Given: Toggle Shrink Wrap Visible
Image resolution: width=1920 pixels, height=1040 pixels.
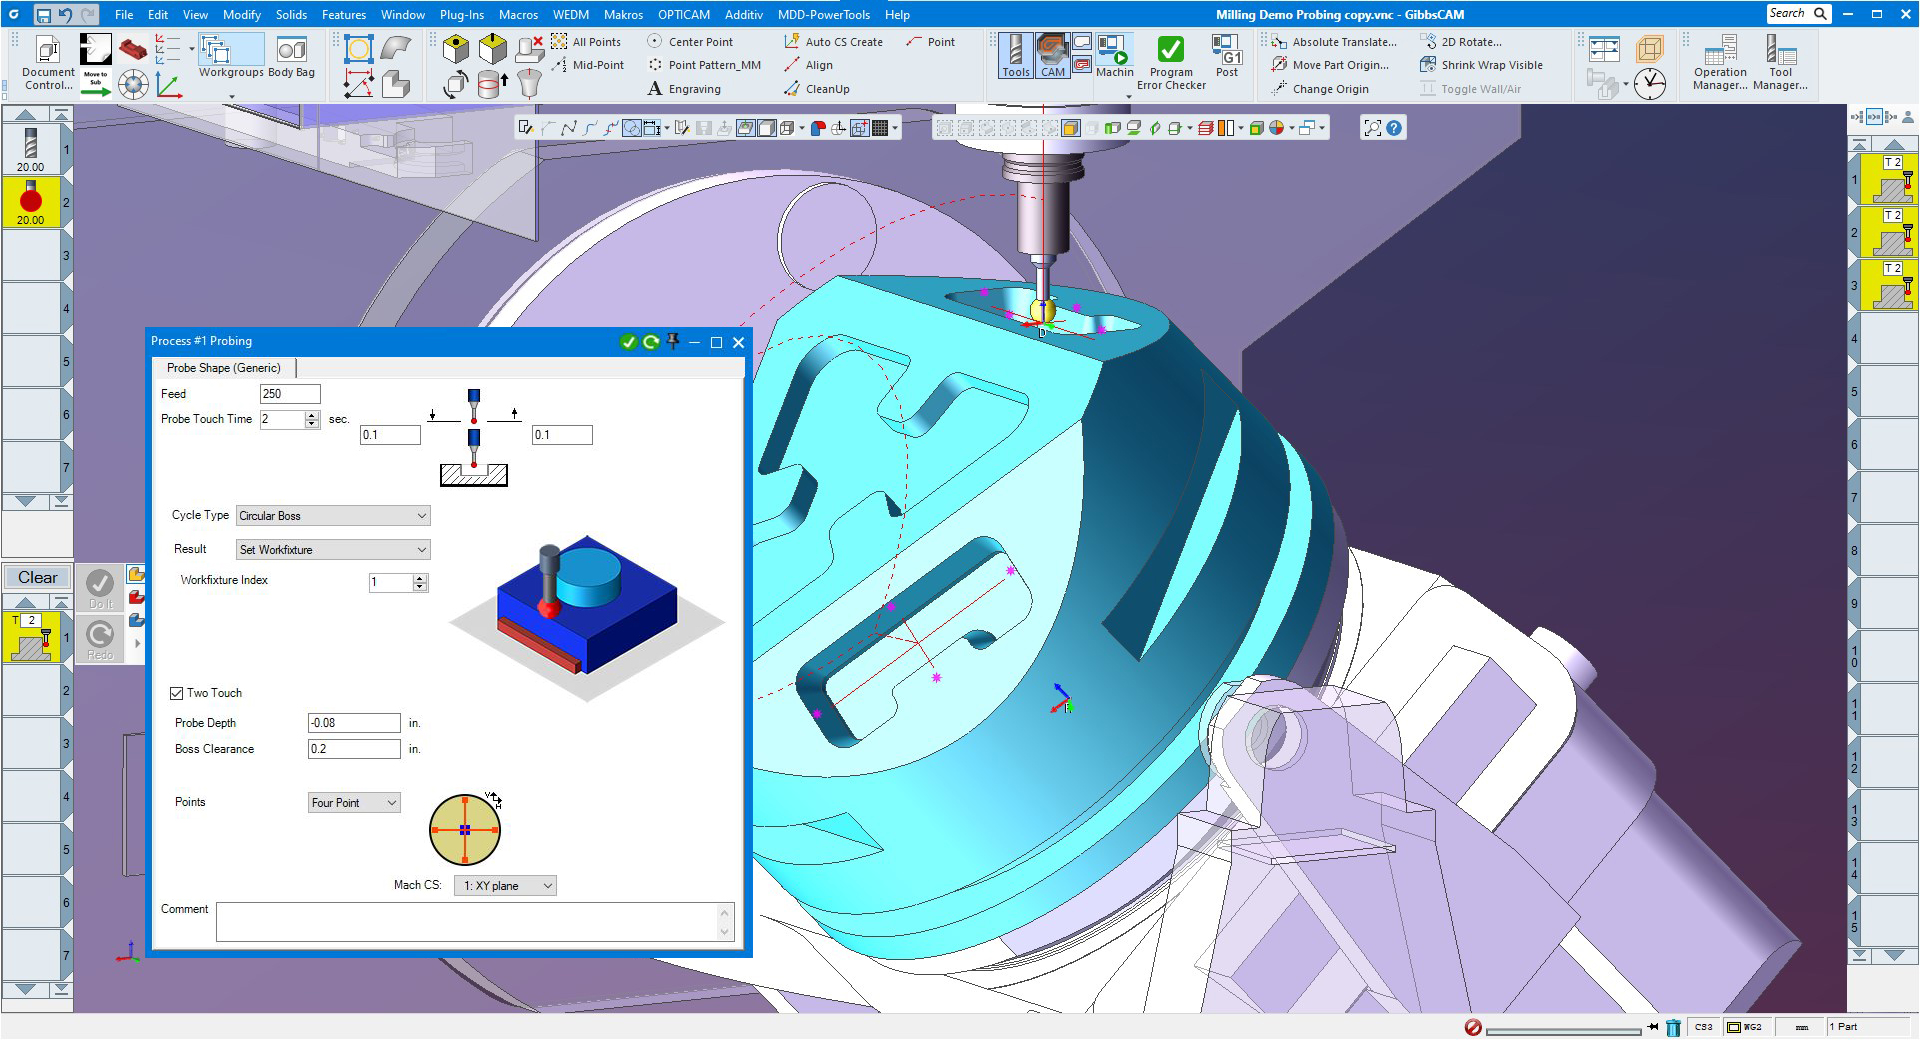Looking at the screenshot, I should coord(1485,64).
